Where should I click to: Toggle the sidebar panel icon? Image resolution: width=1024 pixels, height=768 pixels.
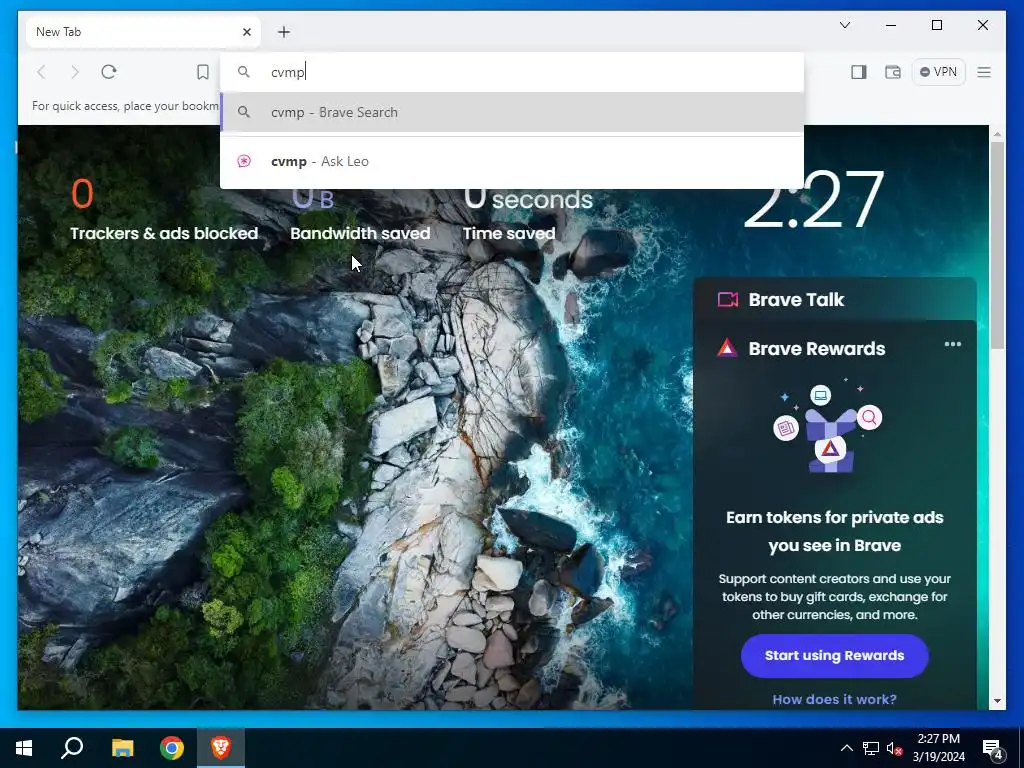coord(859,72)
